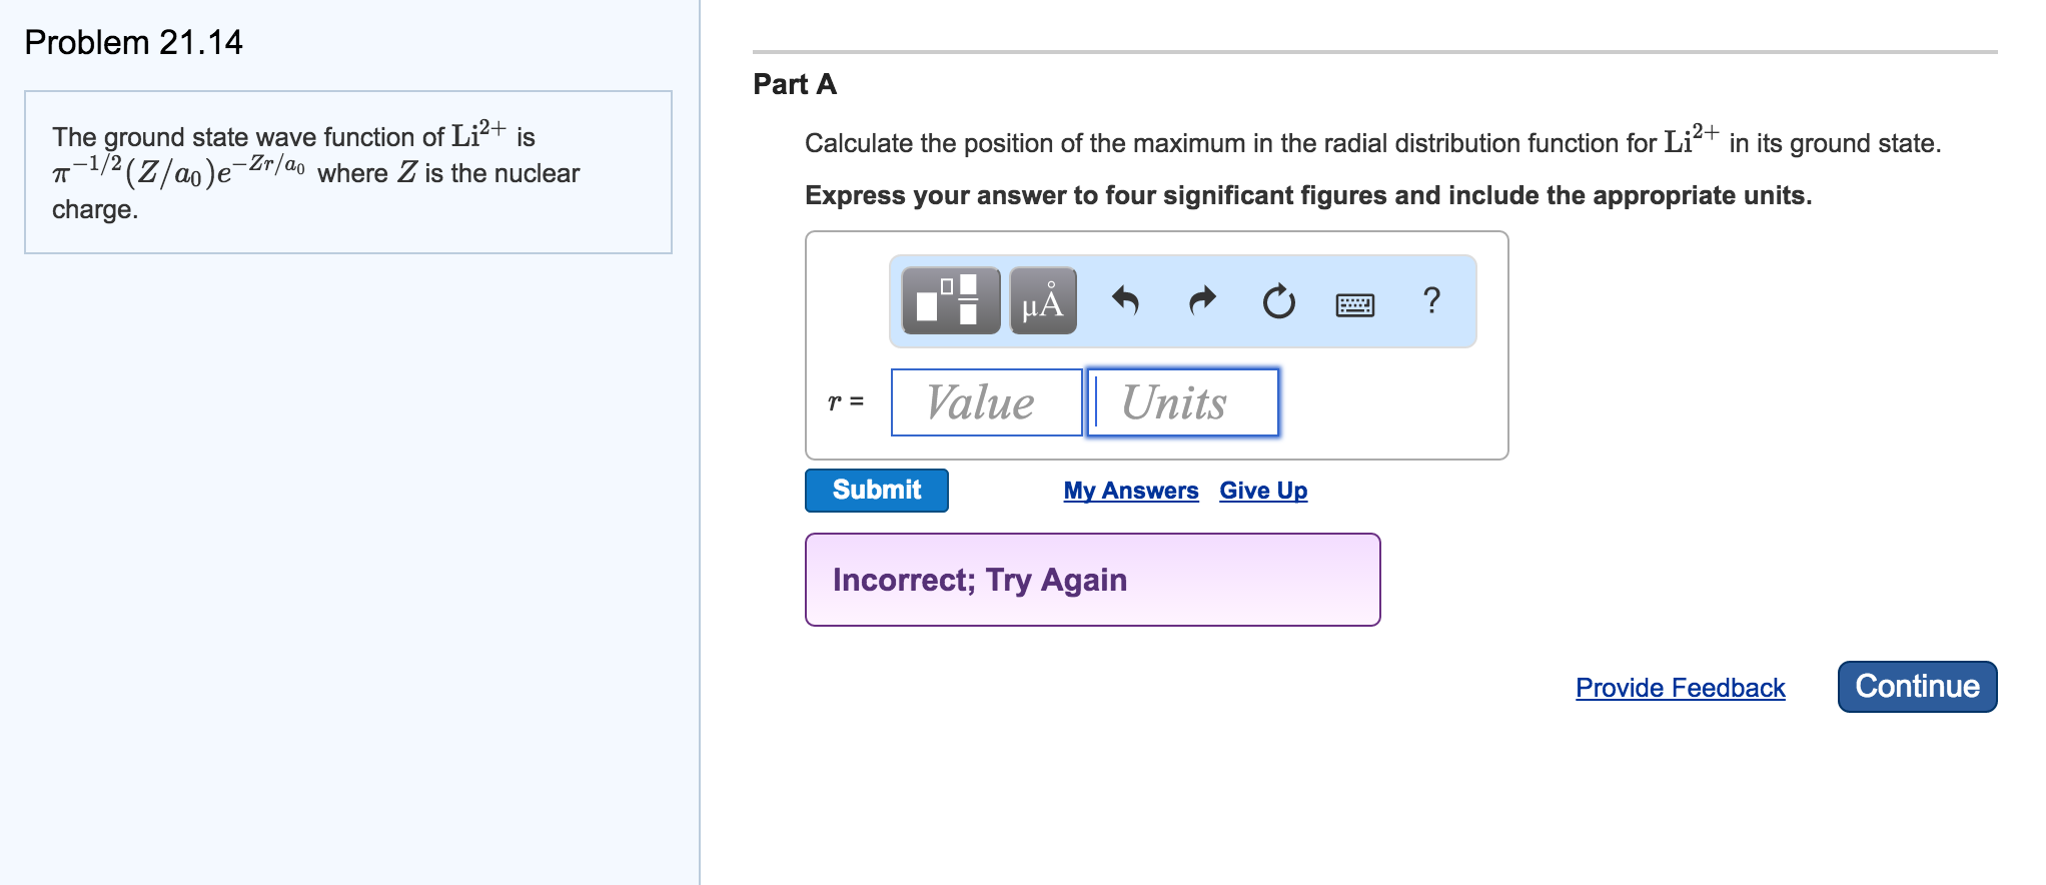Click the radial distribution question text
The height and width of the screenshot is (885, 2046).
1372,143
